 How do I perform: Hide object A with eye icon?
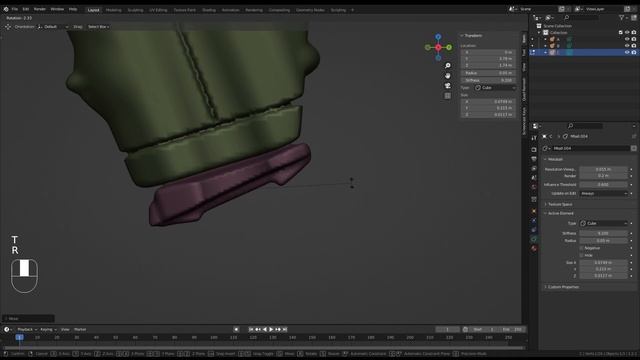627,39
